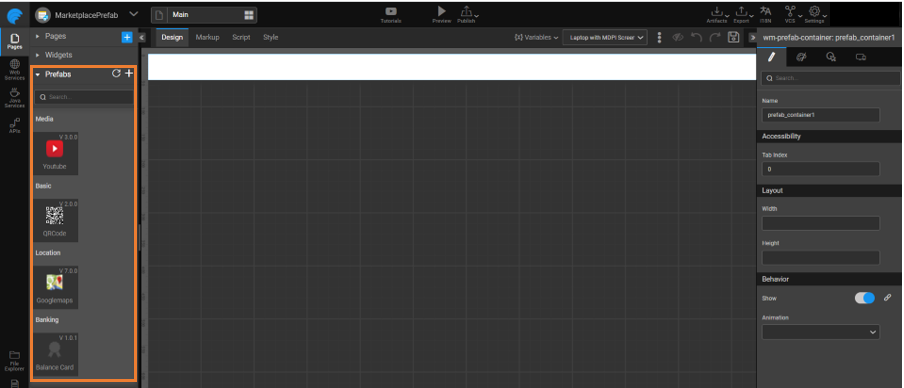Open the Variables dropdown
904x388 pixels.
(536, 37)
